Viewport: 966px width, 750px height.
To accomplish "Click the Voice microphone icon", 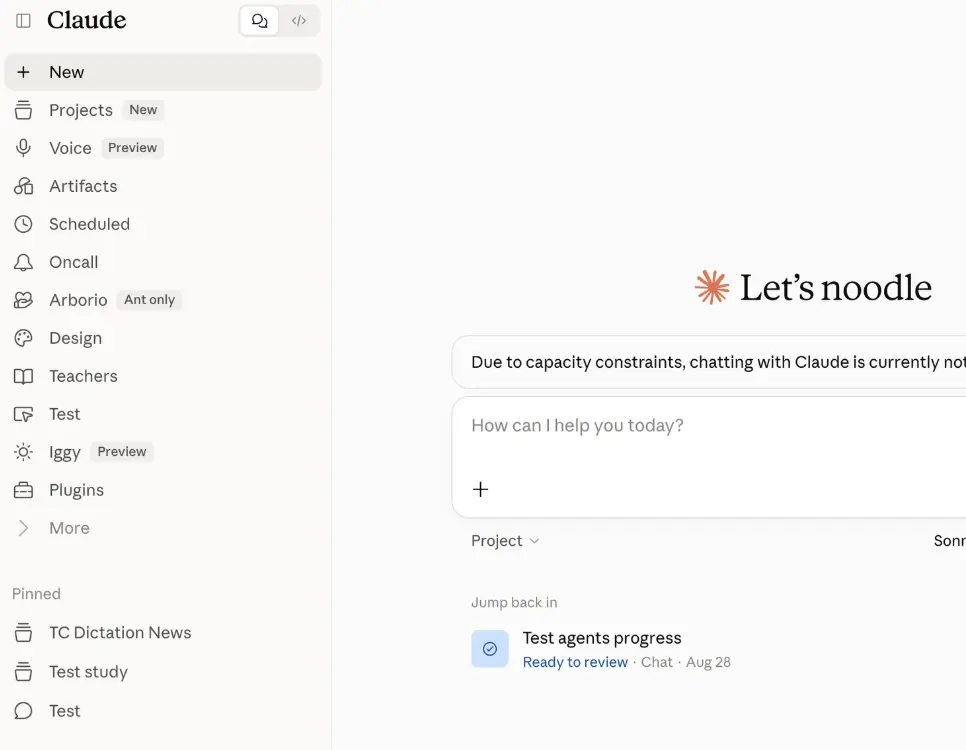I will (x=23, y=148).
